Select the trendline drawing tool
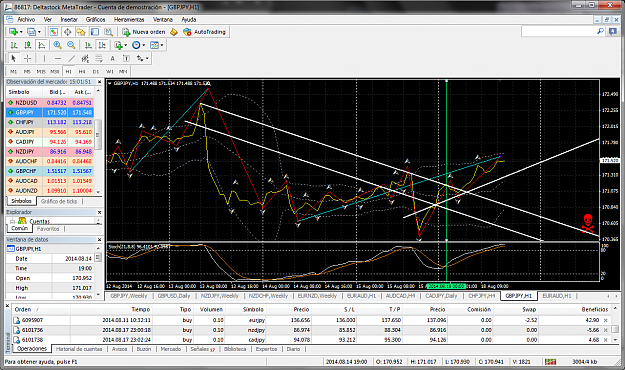The height and width of the screenshot is (370, 625). pos(71,59)
